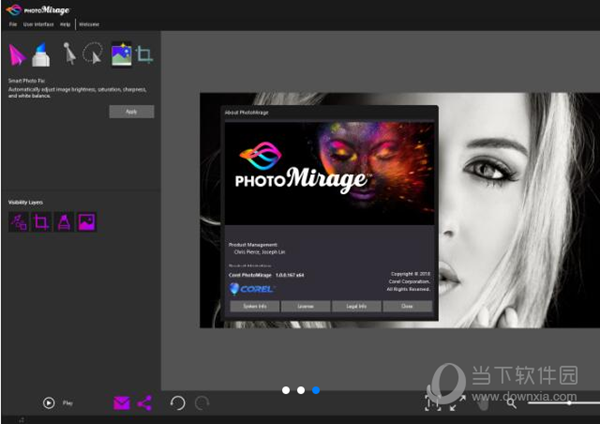Screen dimensions: 600x424
Task: Click the 'Play' label next to play icon
Action: (x=68, y=403)
